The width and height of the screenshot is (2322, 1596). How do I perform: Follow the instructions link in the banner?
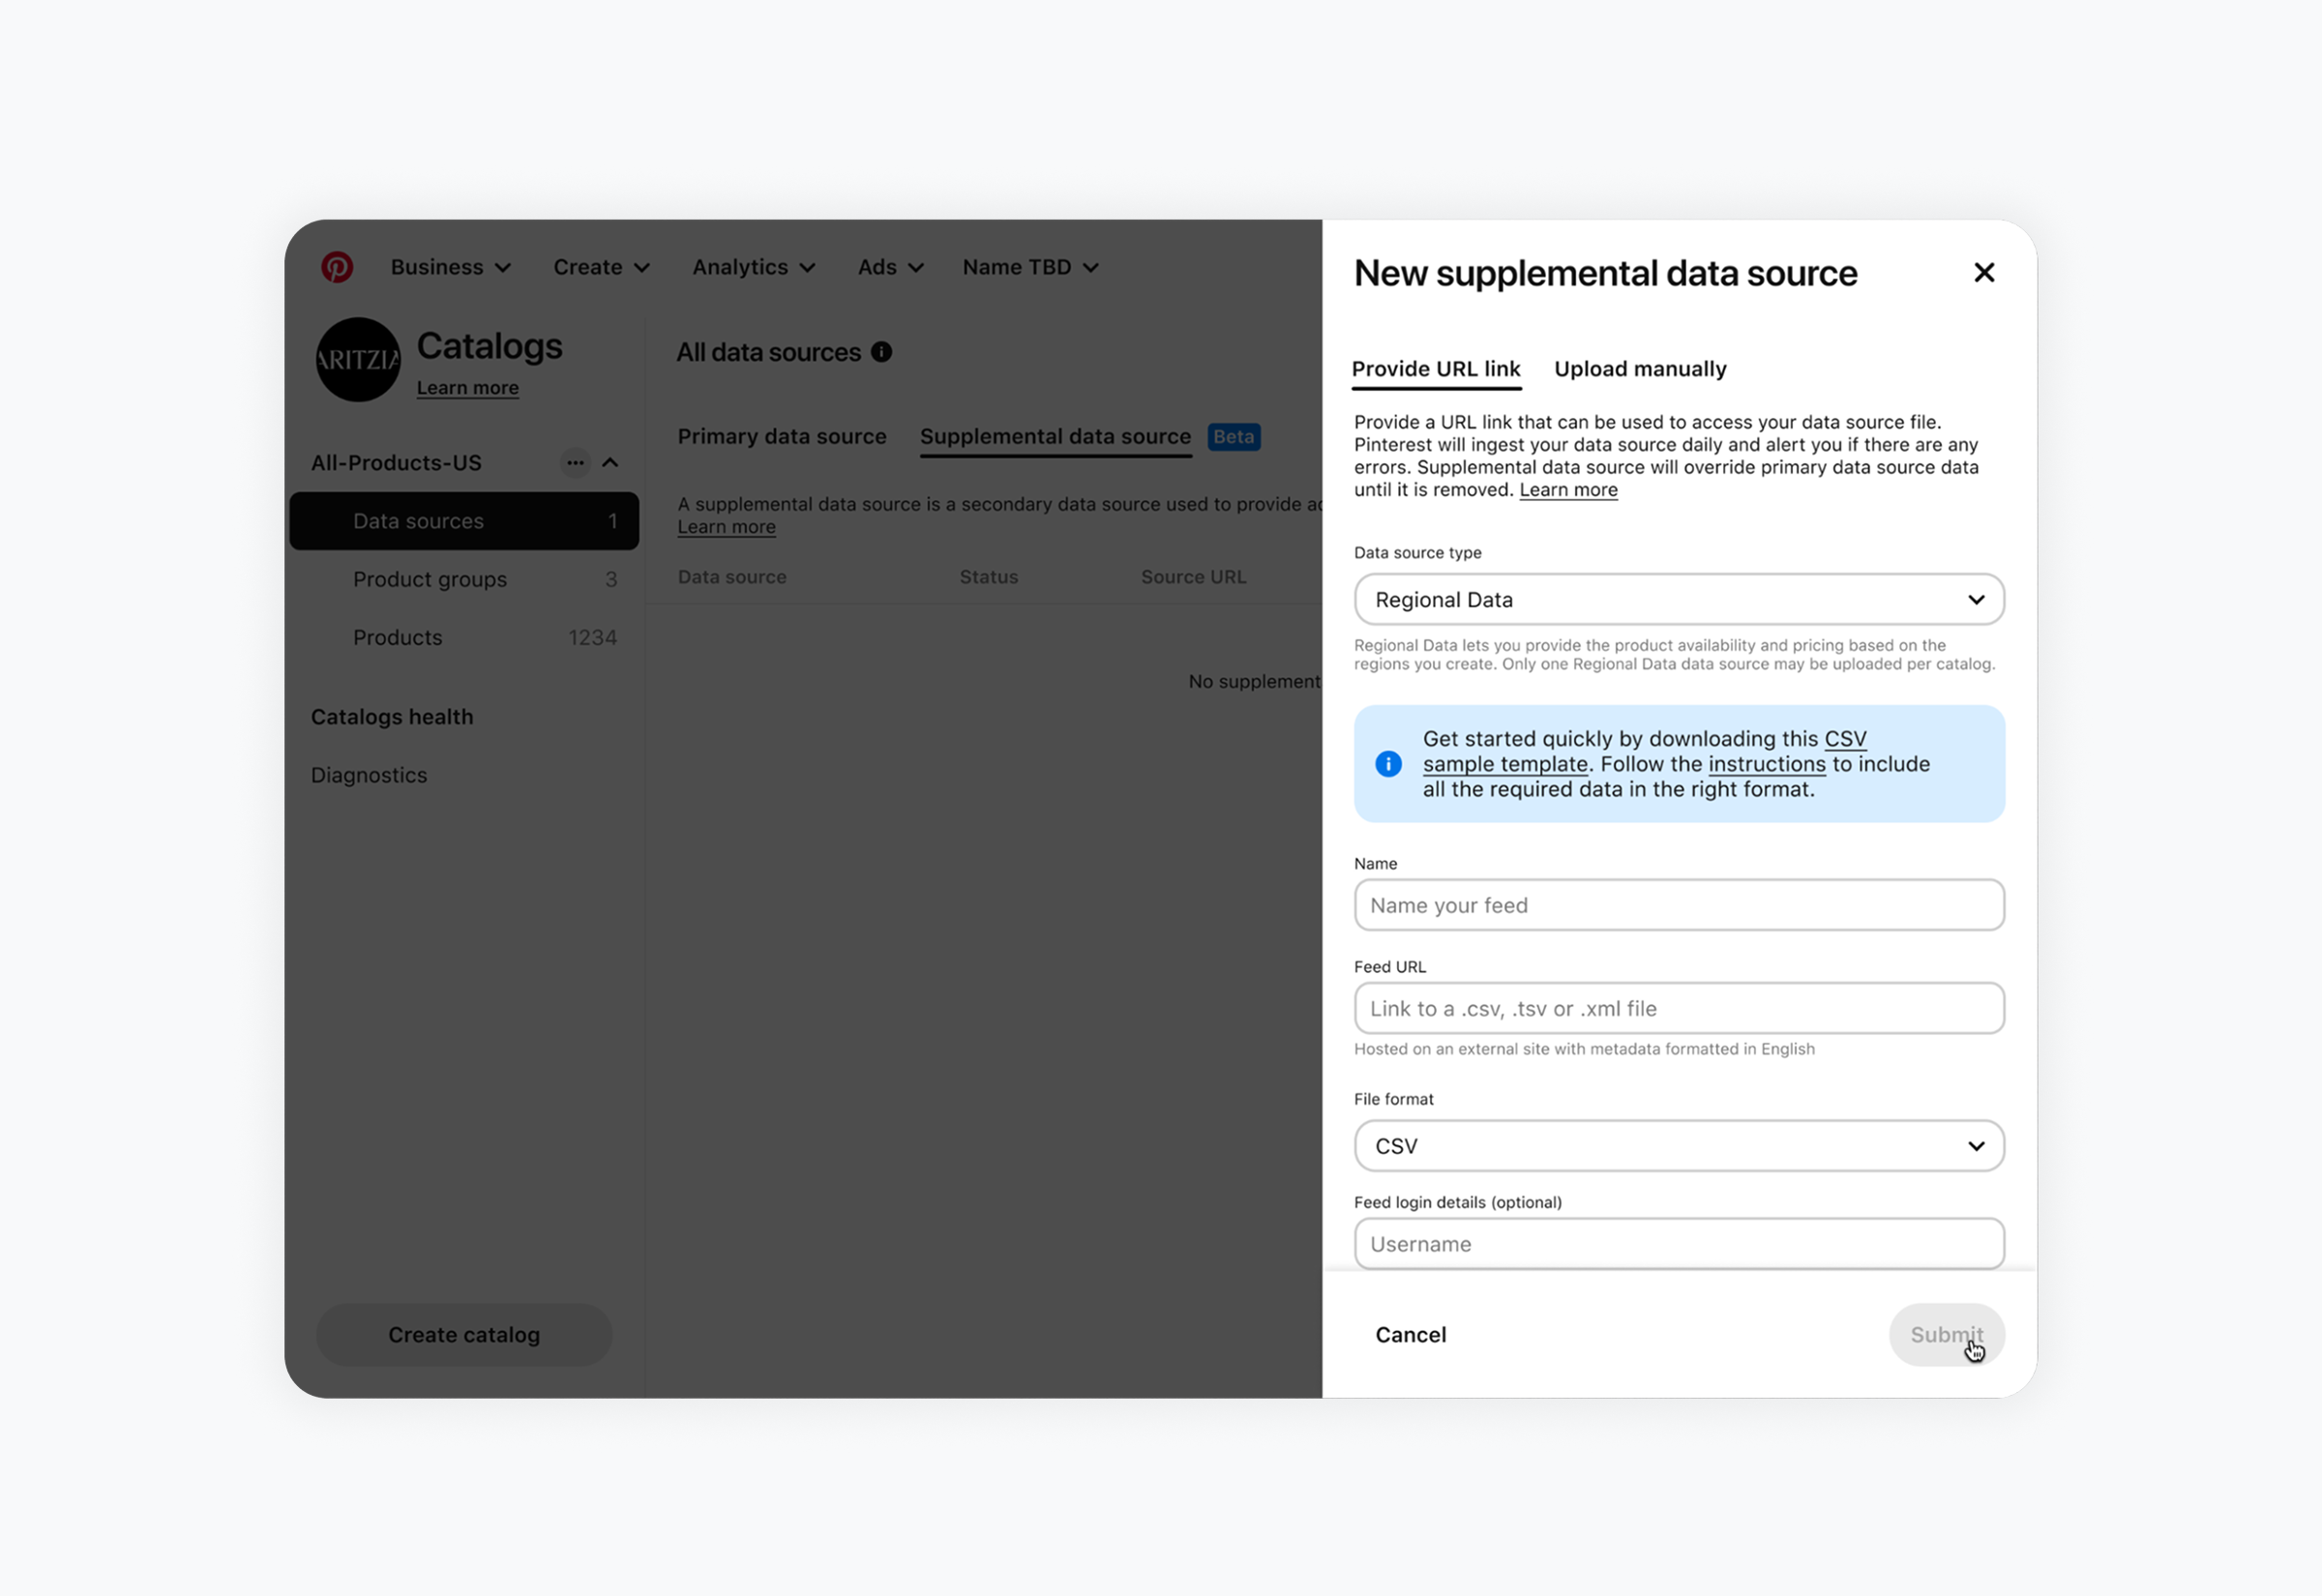[1766, 765]
